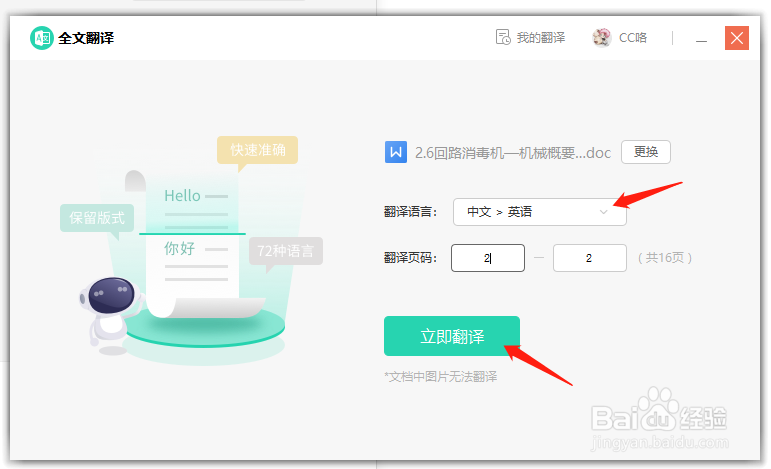Screen dimensions: 771x469
Task: Open 我的翻译 history icon
Action: click(x=503, y=37)
